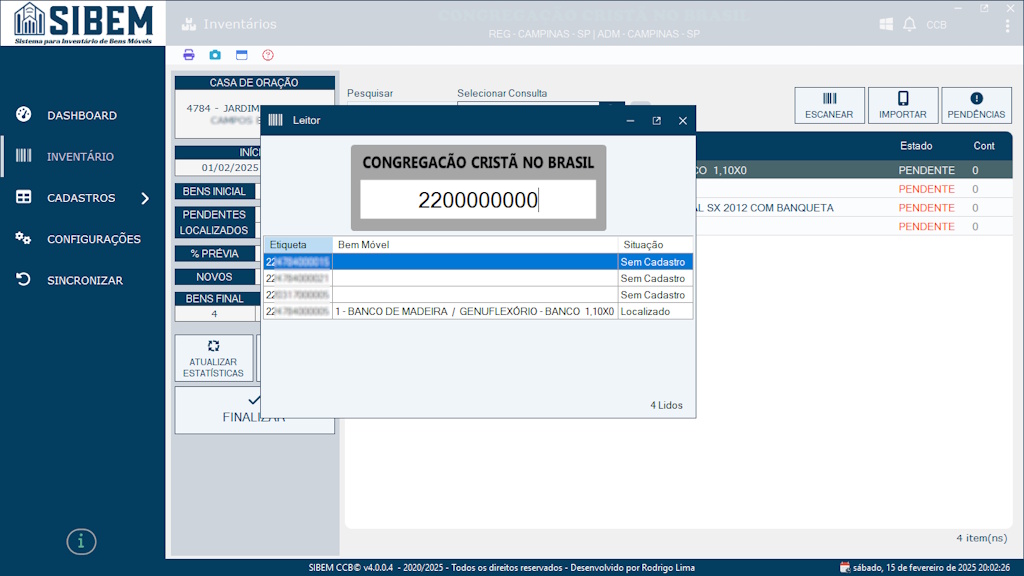
Task: Click the camera screenshot icon
Action: coord(215,55)
